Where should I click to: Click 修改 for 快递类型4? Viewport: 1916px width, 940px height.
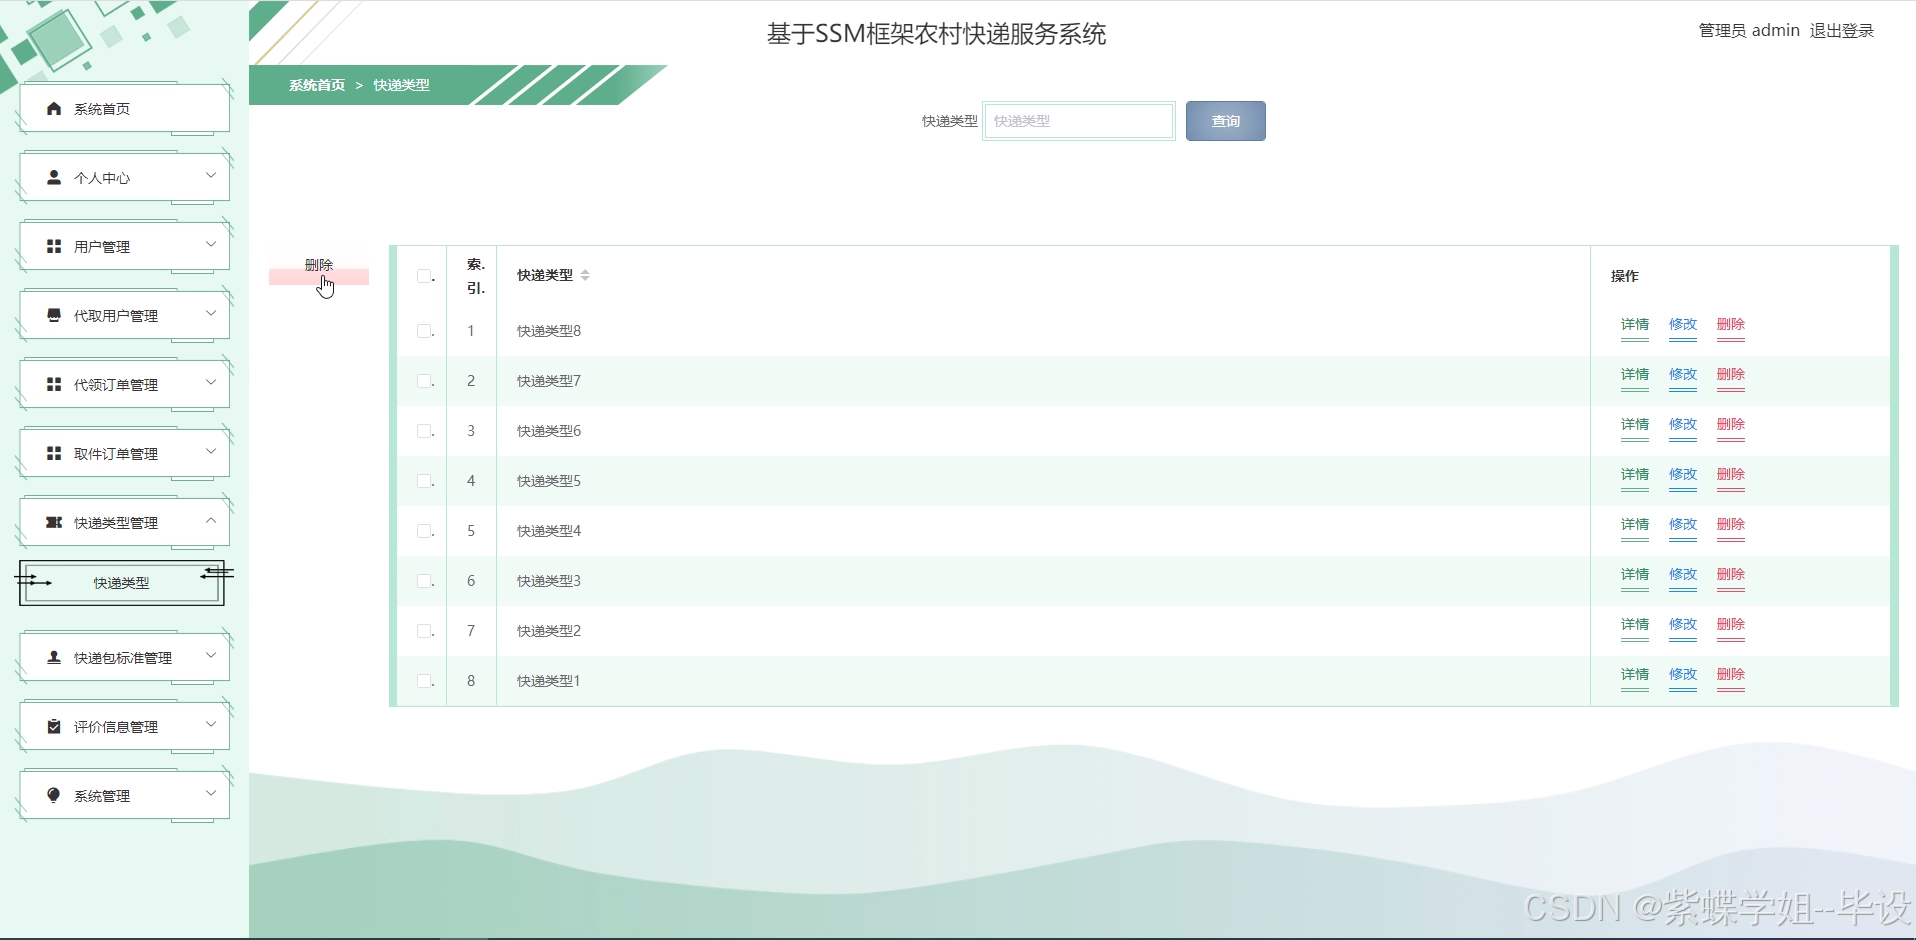coord(1683,525)
